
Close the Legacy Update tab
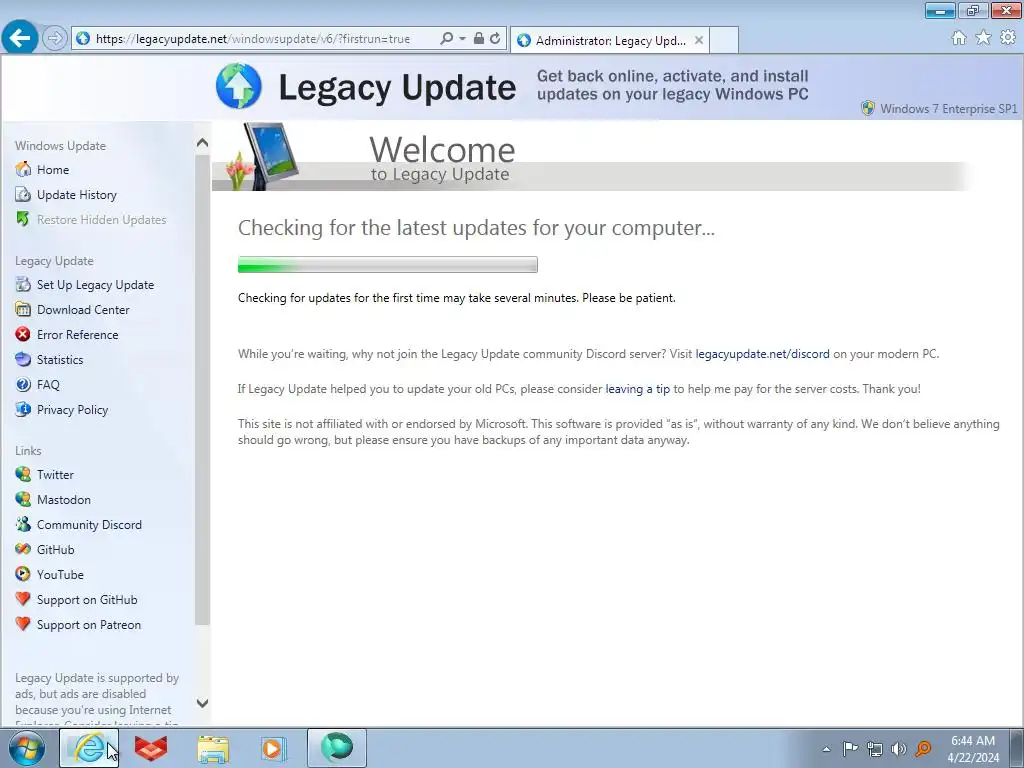699,40
